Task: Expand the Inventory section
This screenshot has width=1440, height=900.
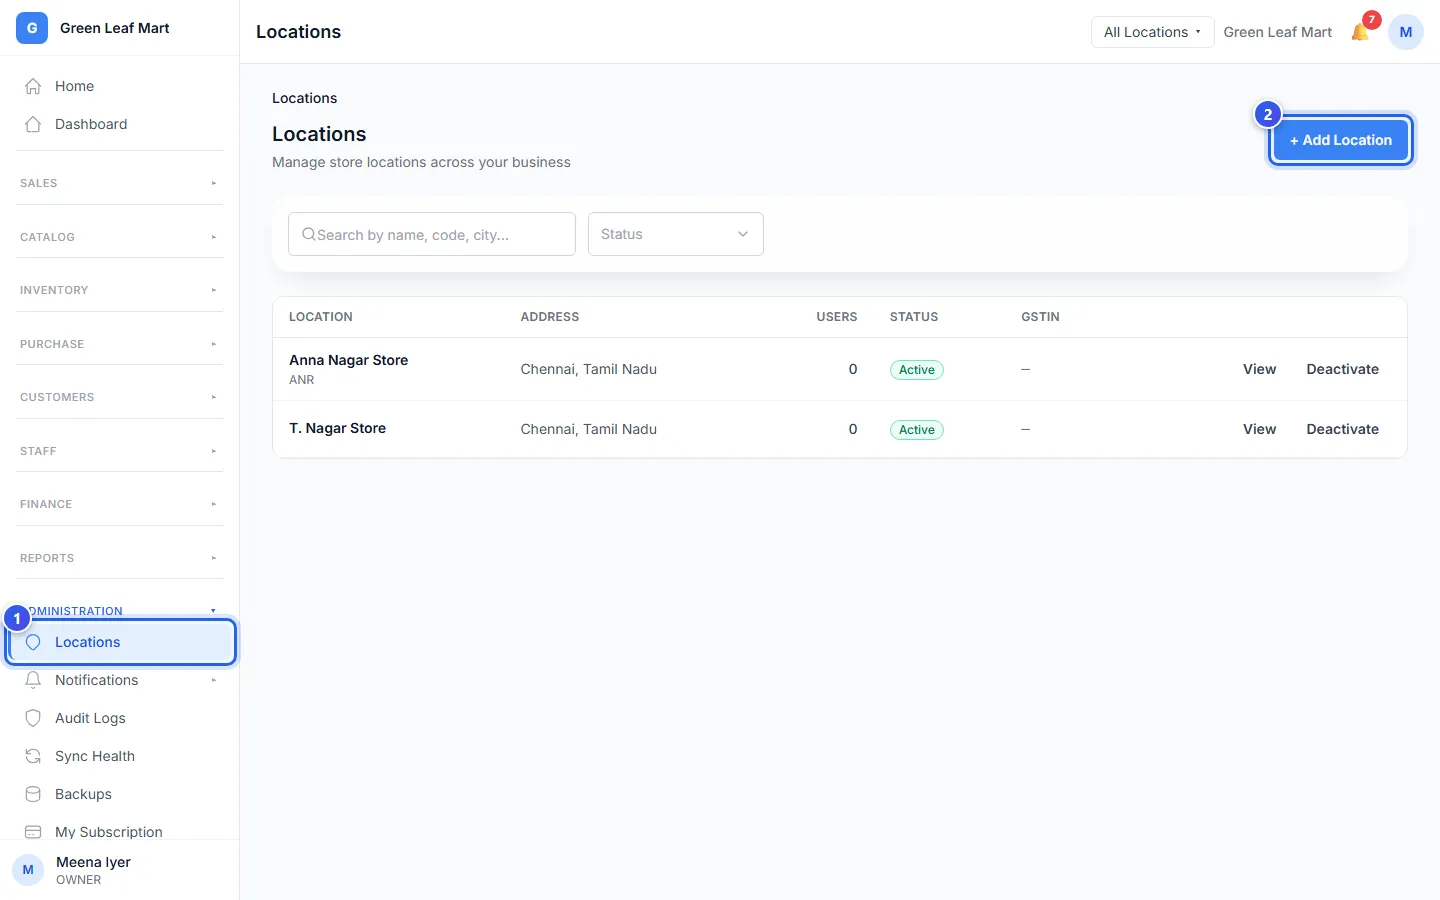Action: tap(120, 290)
